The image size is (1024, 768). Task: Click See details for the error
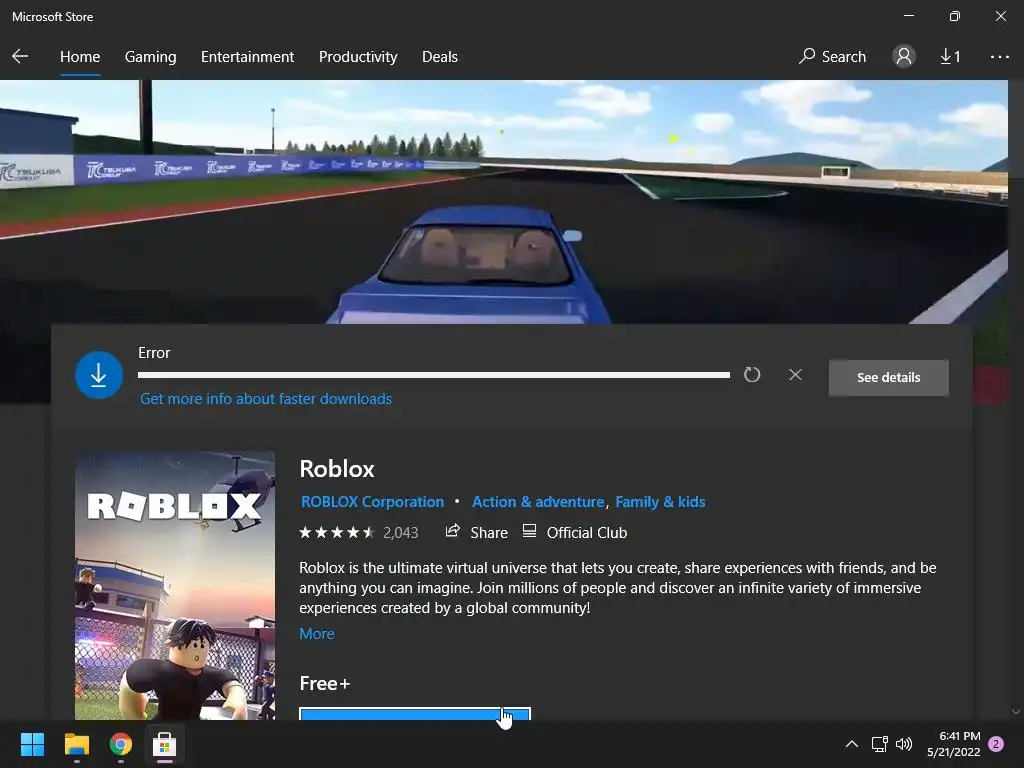coord(888,377)
